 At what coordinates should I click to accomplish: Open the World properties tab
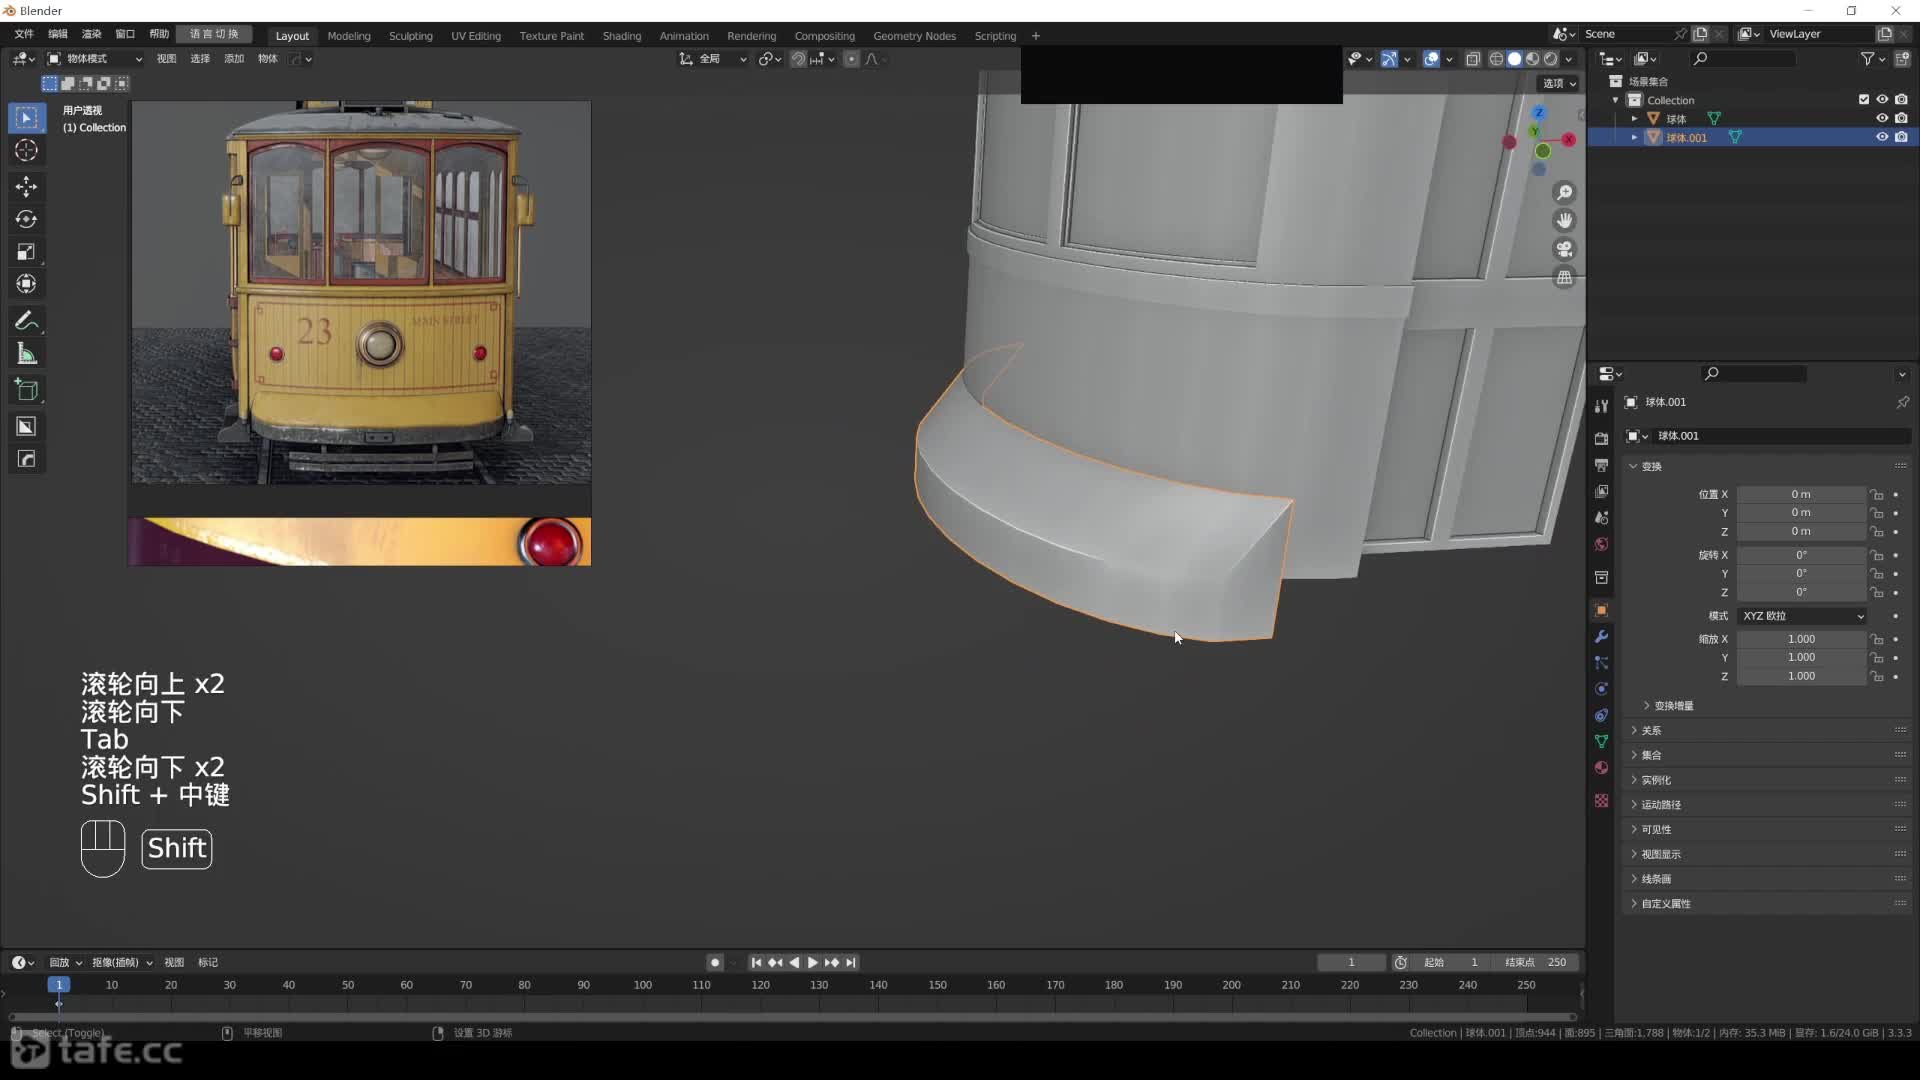1601,544
